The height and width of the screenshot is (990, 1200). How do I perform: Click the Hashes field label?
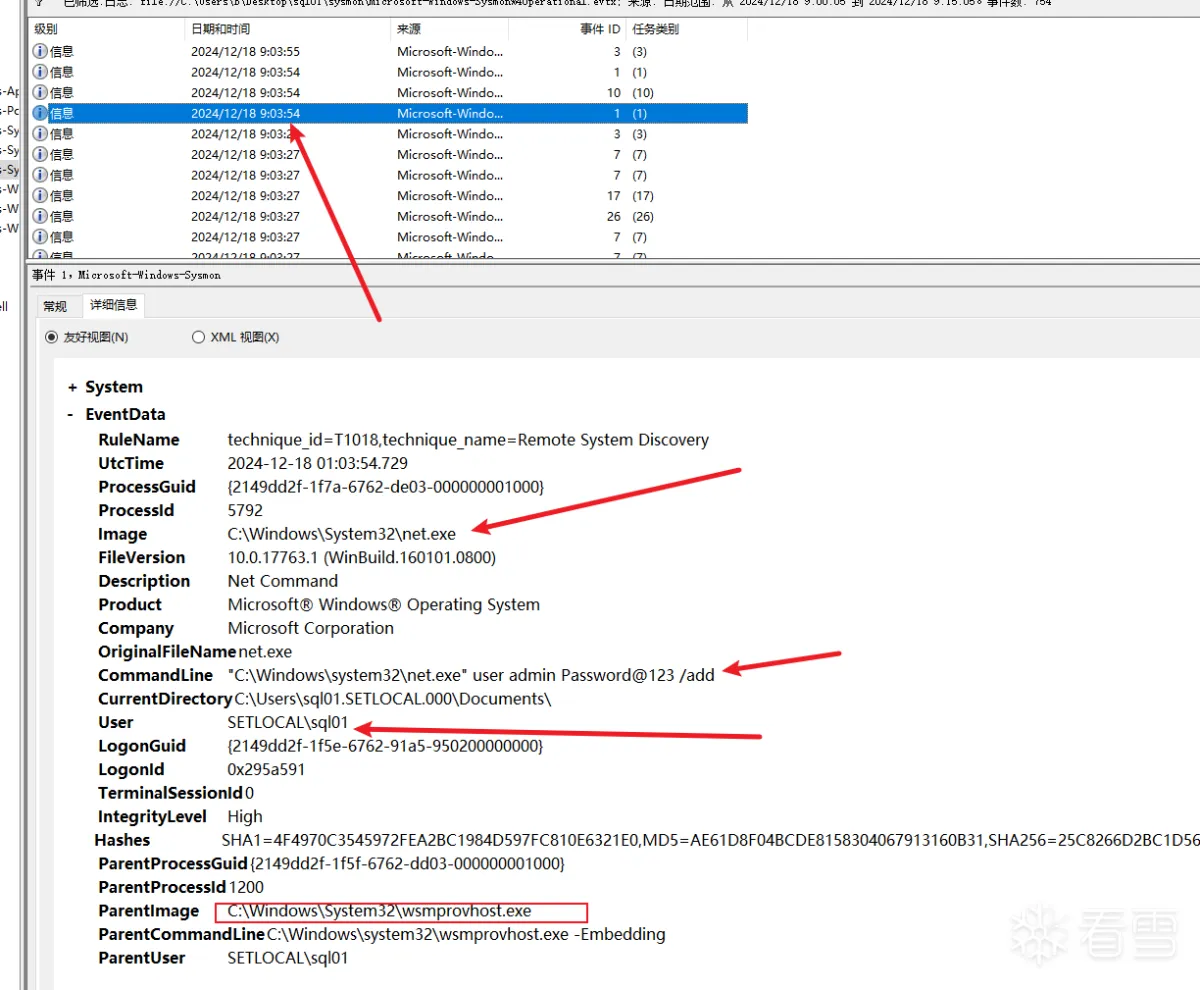122,841
